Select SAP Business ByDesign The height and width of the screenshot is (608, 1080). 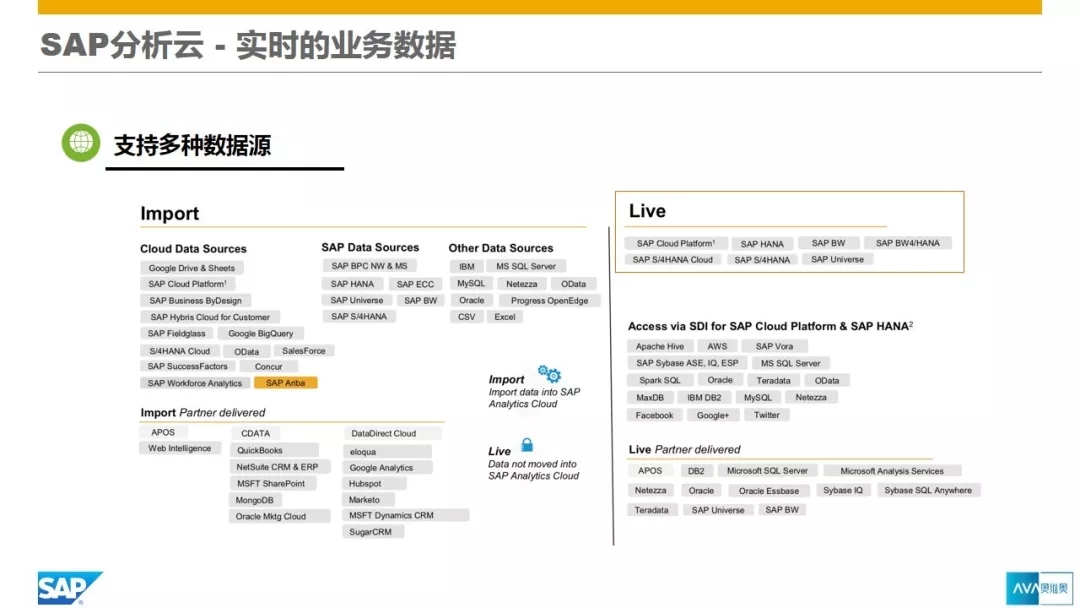(196, 300)
